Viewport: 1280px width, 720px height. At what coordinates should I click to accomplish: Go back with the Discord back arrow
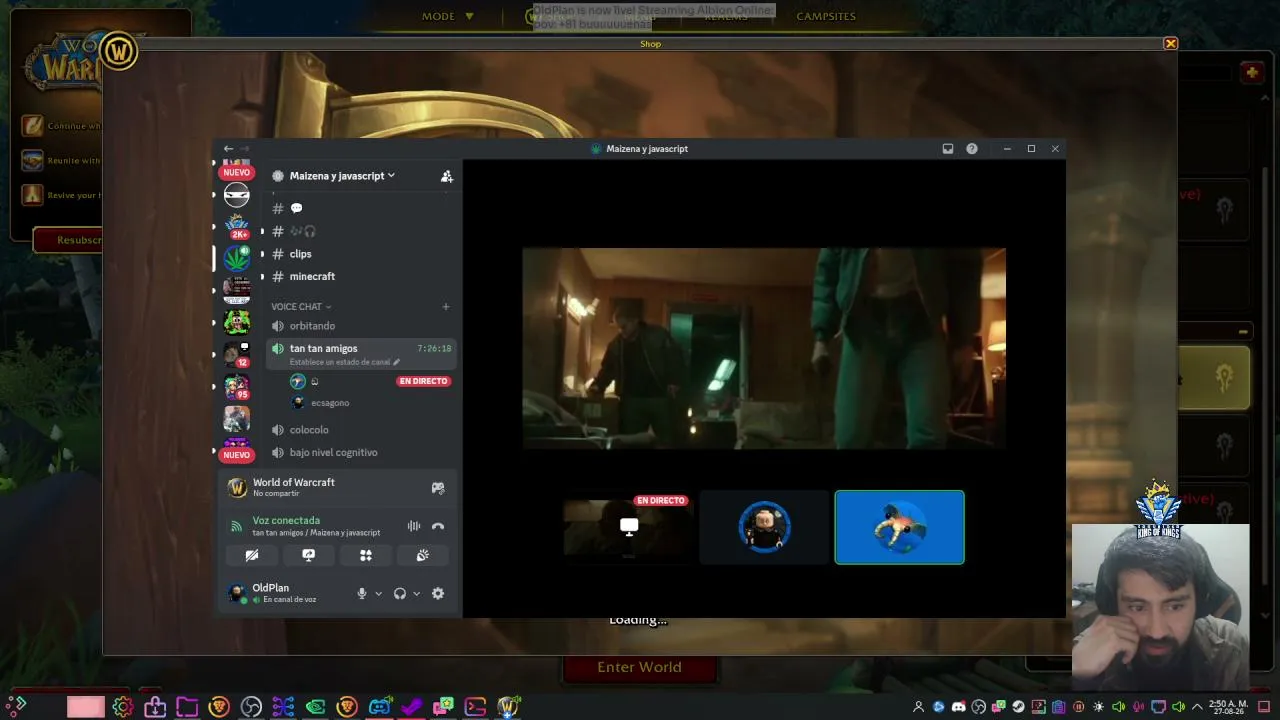coord(228,149)
